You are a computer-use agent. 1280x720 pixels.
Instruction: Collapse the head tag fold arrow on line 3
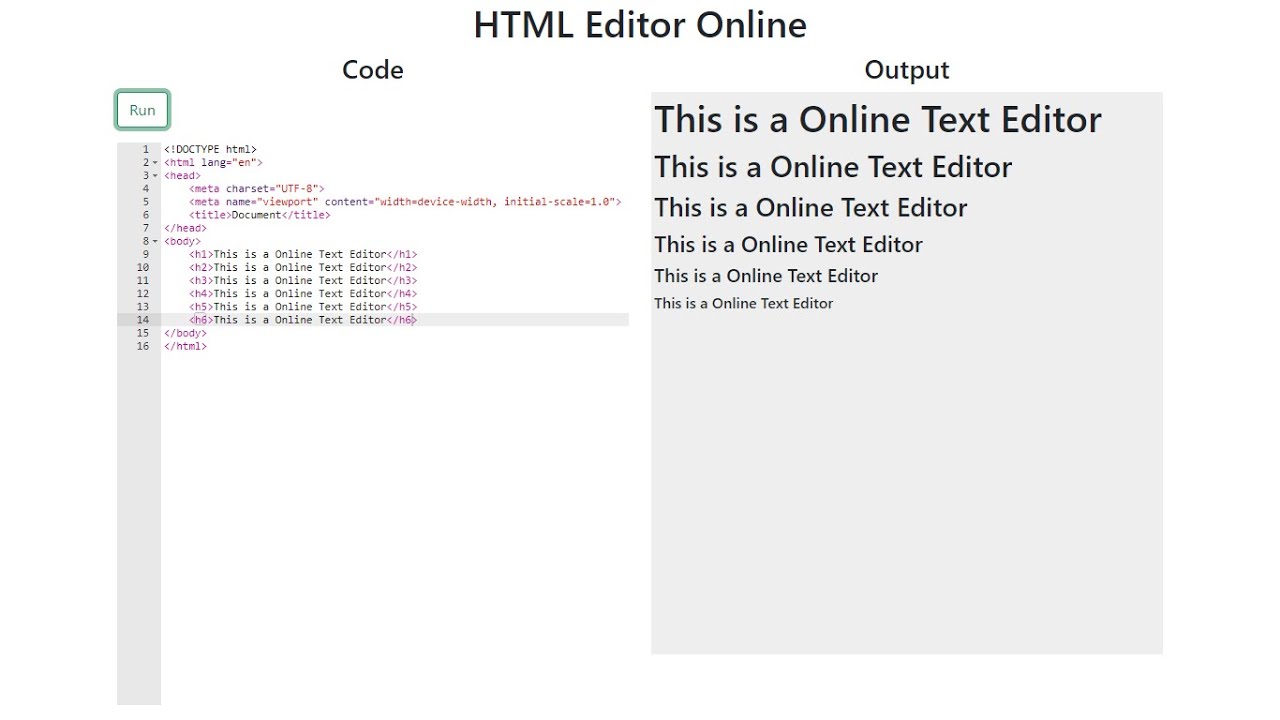click(155, 175)
